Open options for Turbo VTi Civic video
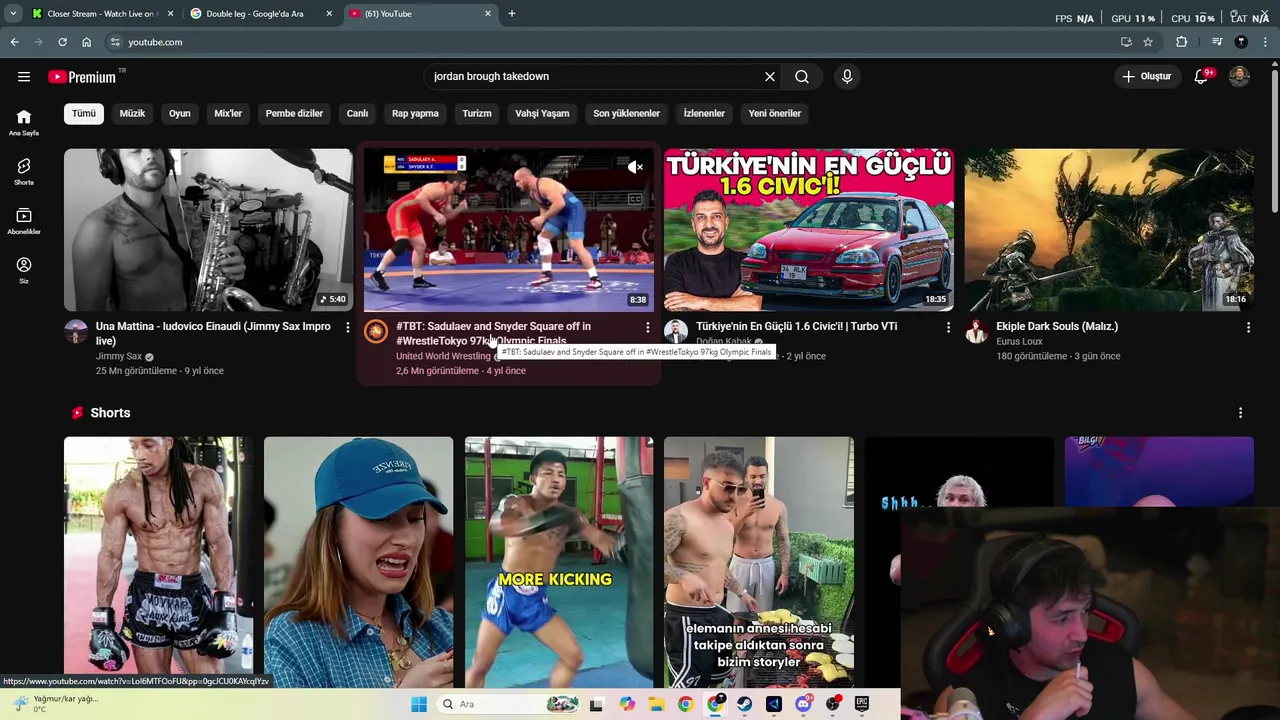 coord(948,327)
